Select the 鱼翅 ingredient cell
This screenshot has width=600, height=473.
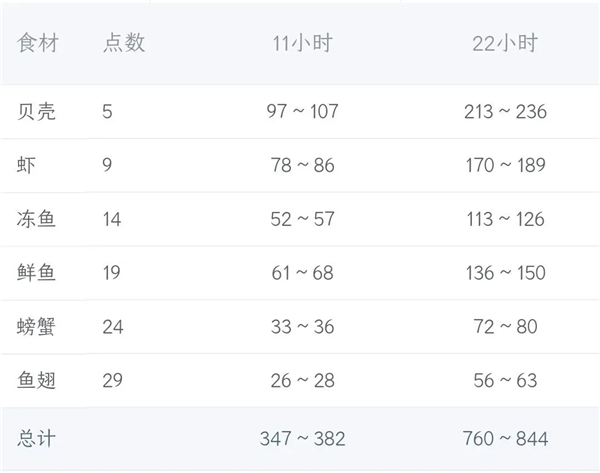tap(37, 381)
